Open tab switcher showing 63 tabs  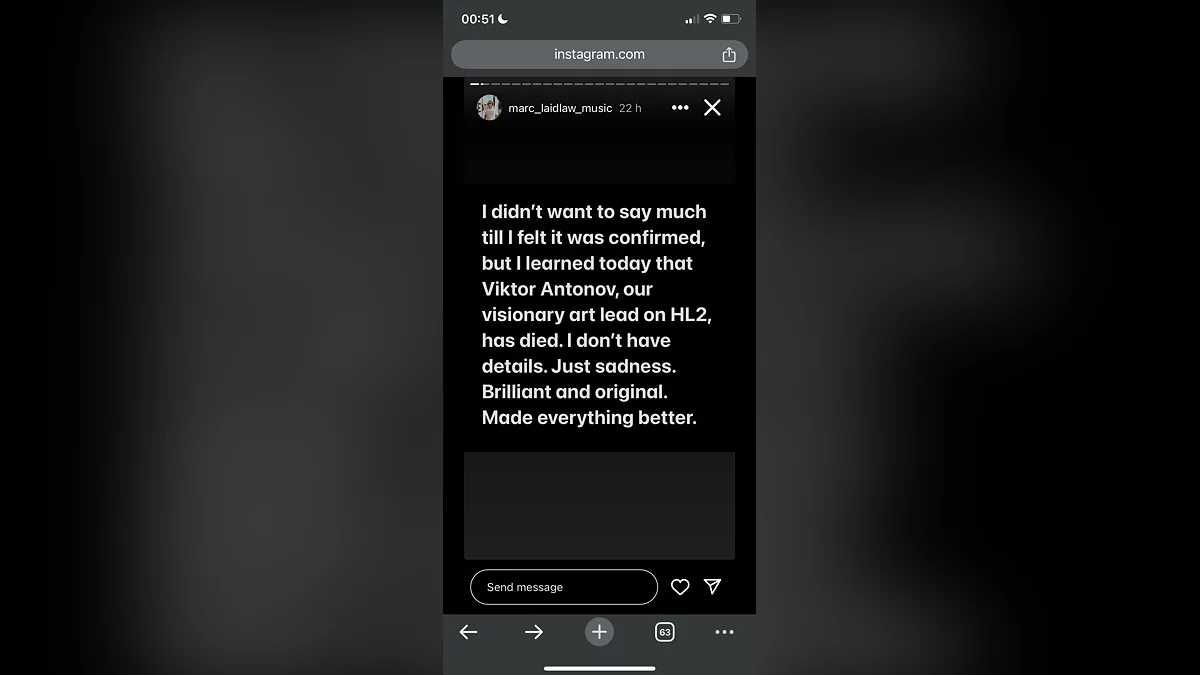coord(665,632)
